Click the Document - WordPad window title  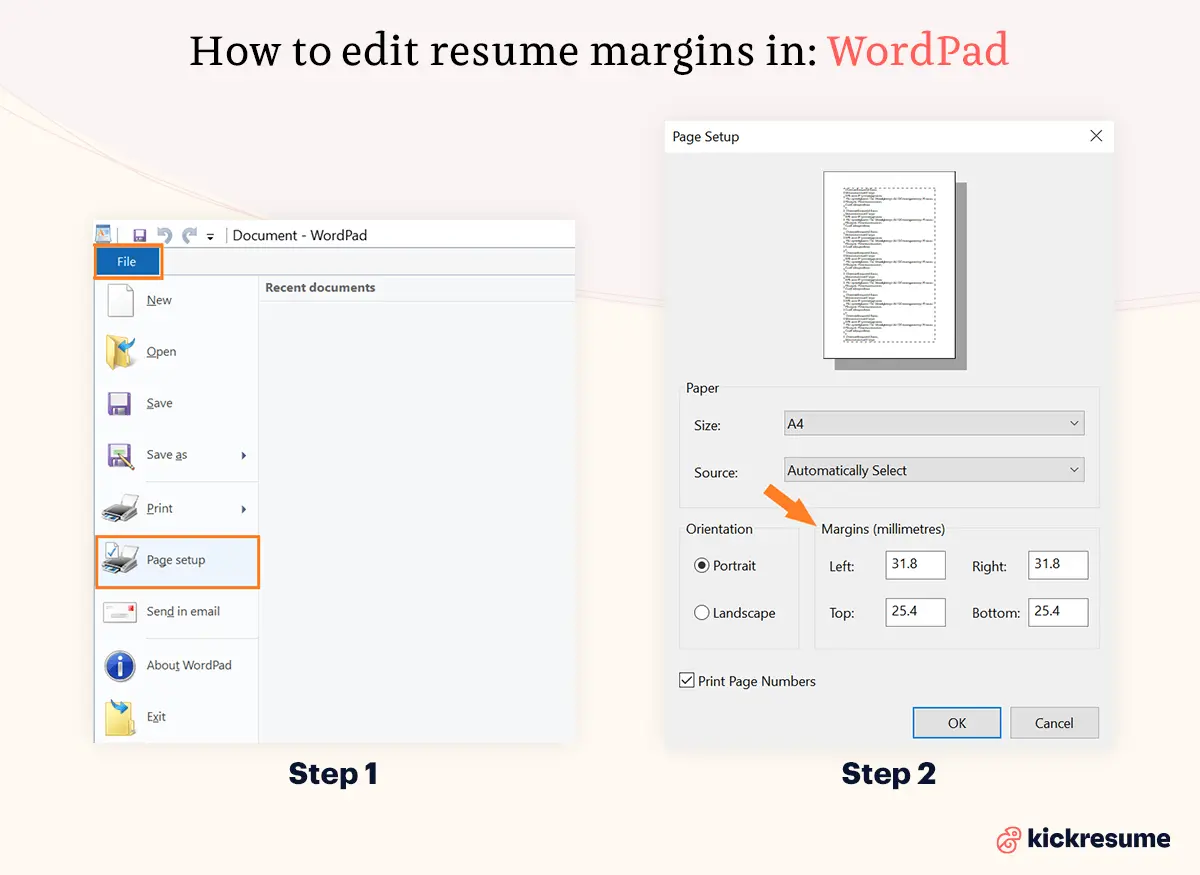[x=300, y=235]
